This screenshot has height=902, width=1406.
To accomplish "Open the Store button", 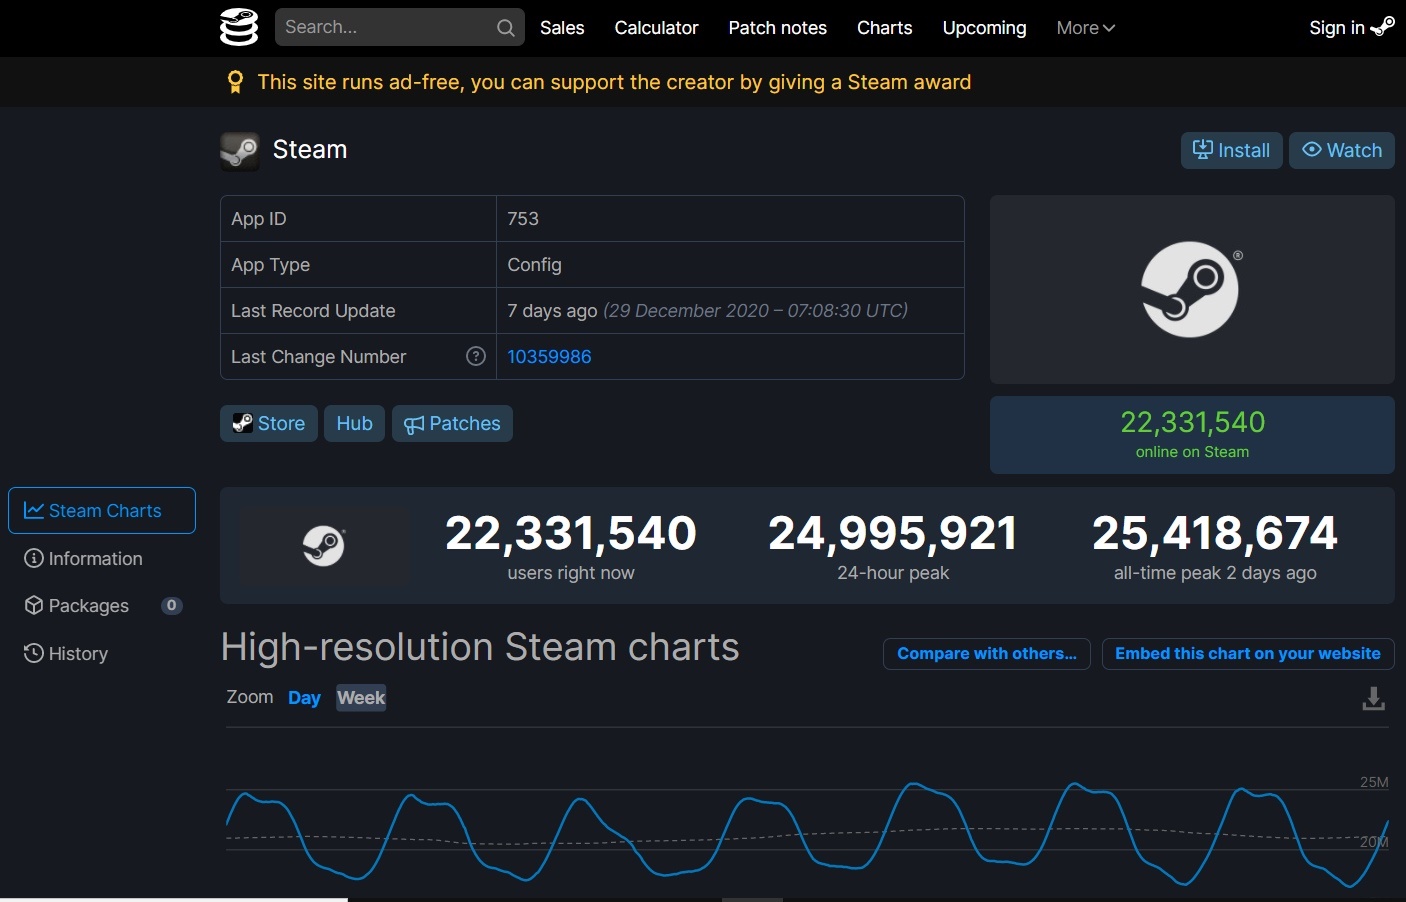I will [x=269, y=423].
